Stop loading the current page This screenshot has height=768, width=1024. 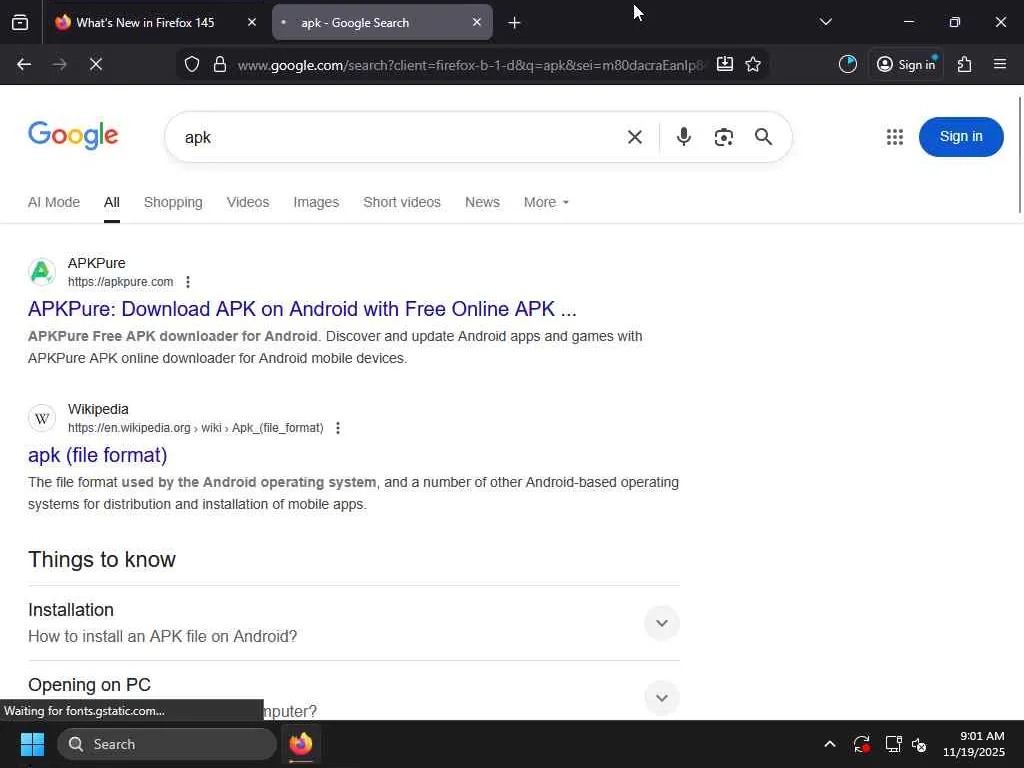click(96, 64)
